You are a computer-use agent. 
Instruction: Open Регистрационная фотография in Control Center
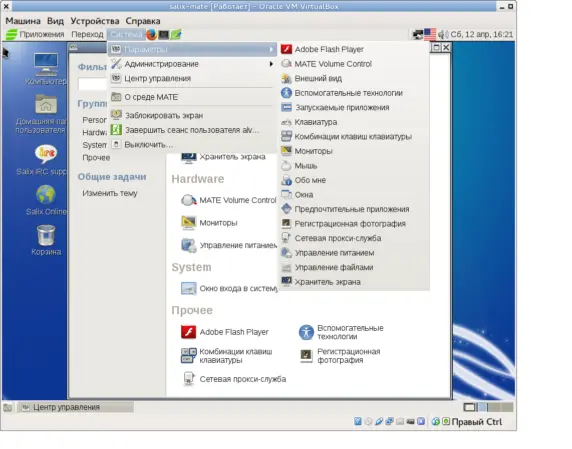pos(340,356)
